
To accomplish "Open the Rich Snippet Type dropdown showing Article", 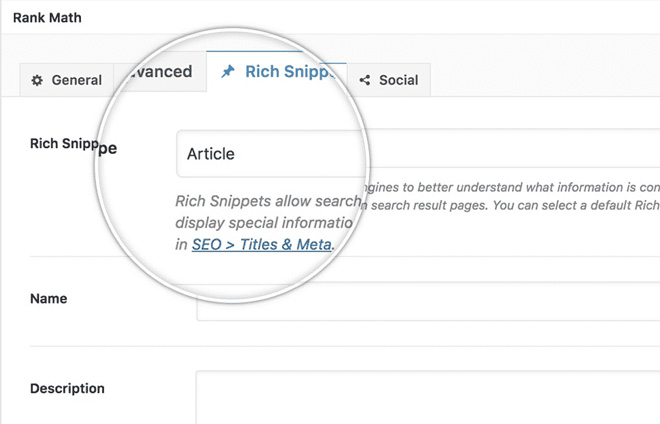I will click(418, 153).
